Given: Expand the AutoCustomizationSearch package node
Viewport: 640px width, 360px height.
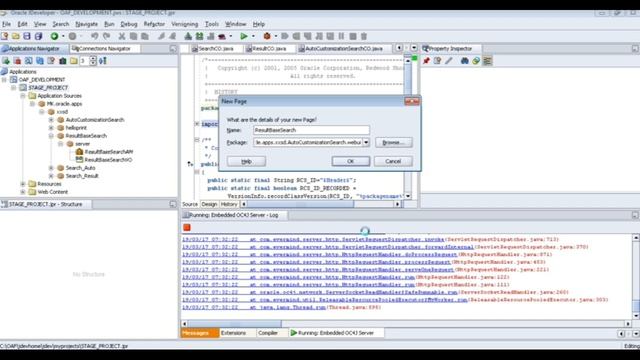Looking at the screenshot, I should click(51, 120).
